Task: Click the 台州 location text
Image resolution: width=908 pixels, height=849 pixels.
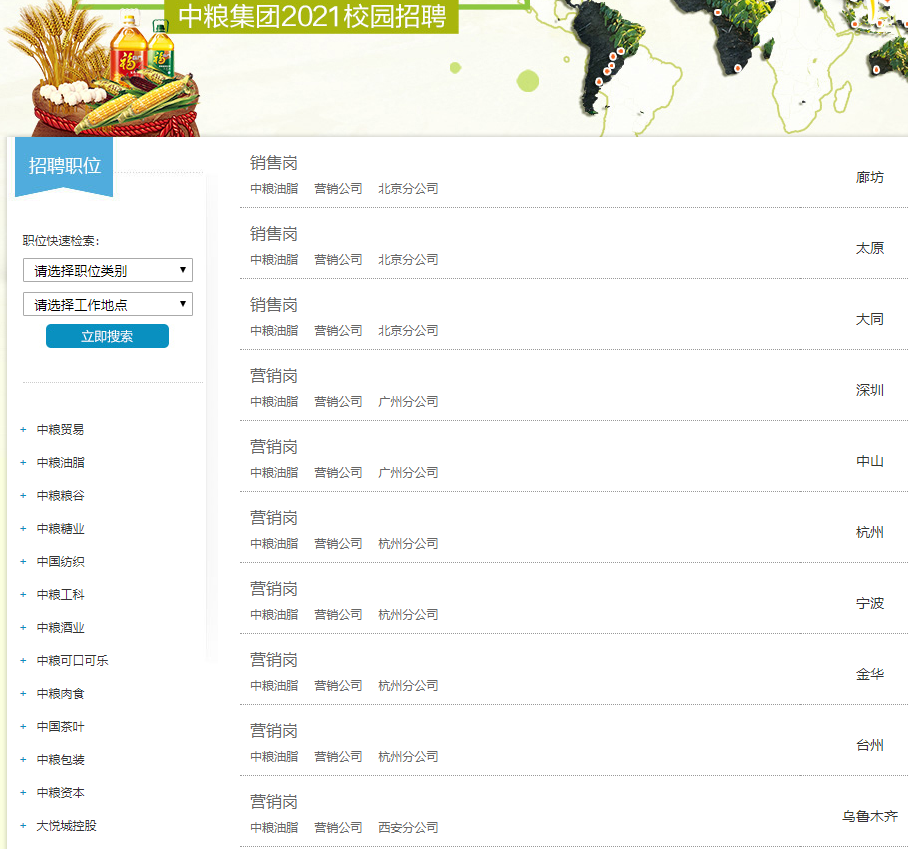Action: (x=870, y=745)
